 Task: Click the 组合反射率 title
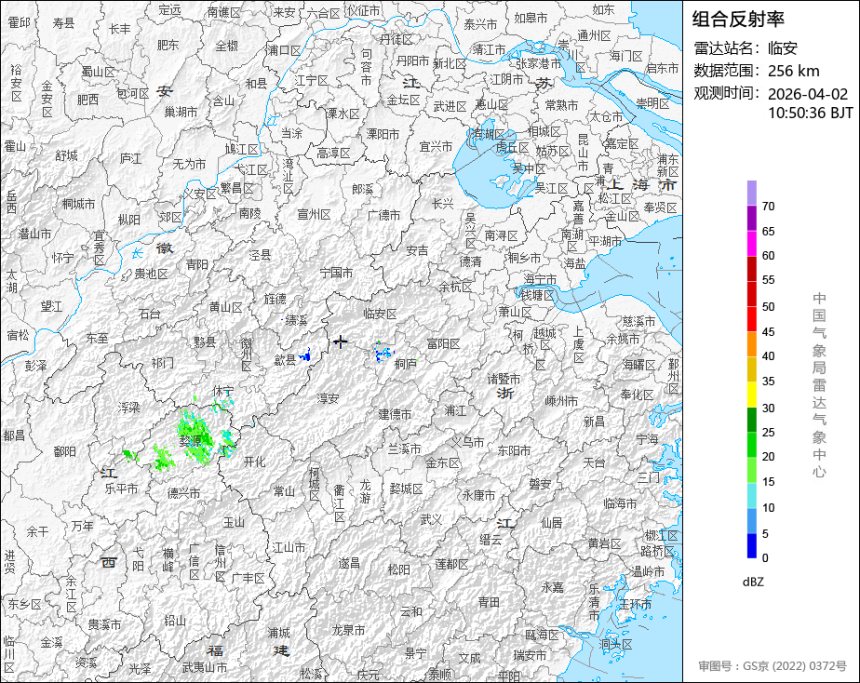point(738,19)
